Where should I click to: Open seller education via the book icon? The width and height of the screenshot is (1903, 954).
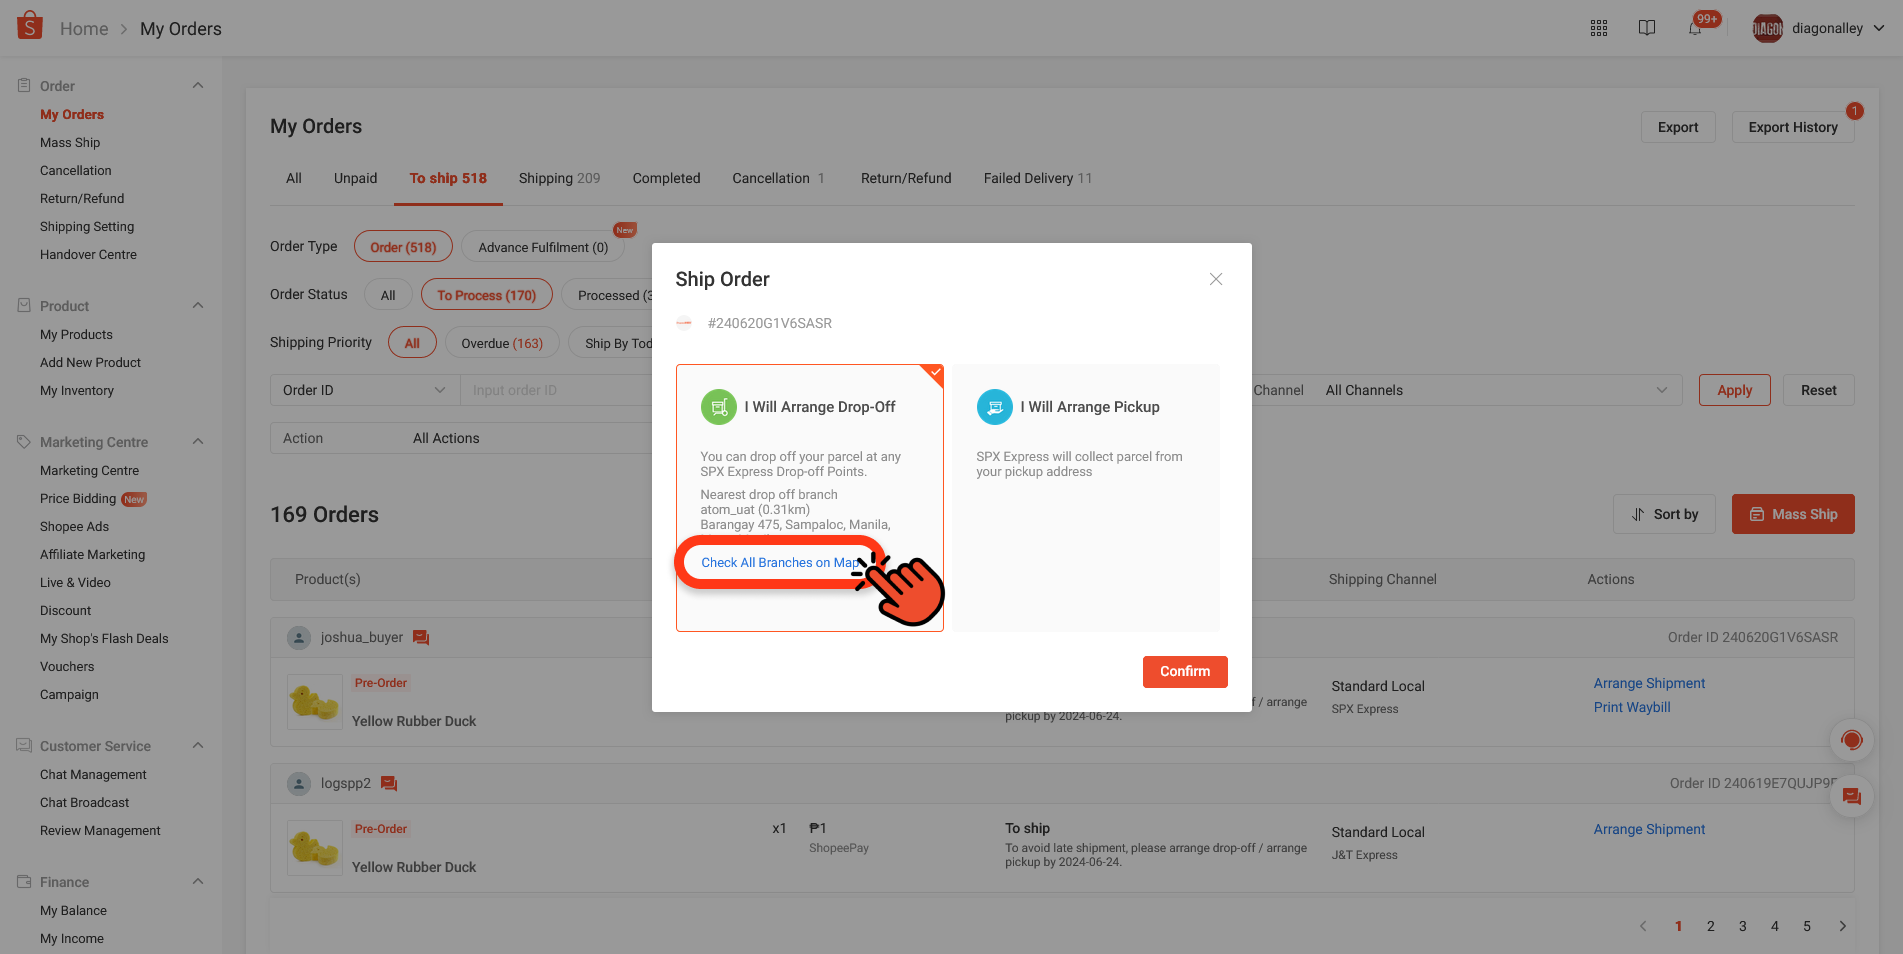pyautogui.click(x=1647, y=27)
